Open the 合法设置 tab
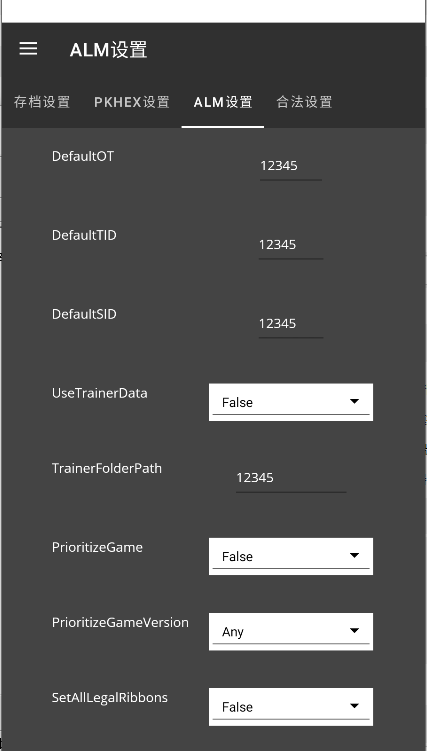The image size is (427, 751). [304, 102]
